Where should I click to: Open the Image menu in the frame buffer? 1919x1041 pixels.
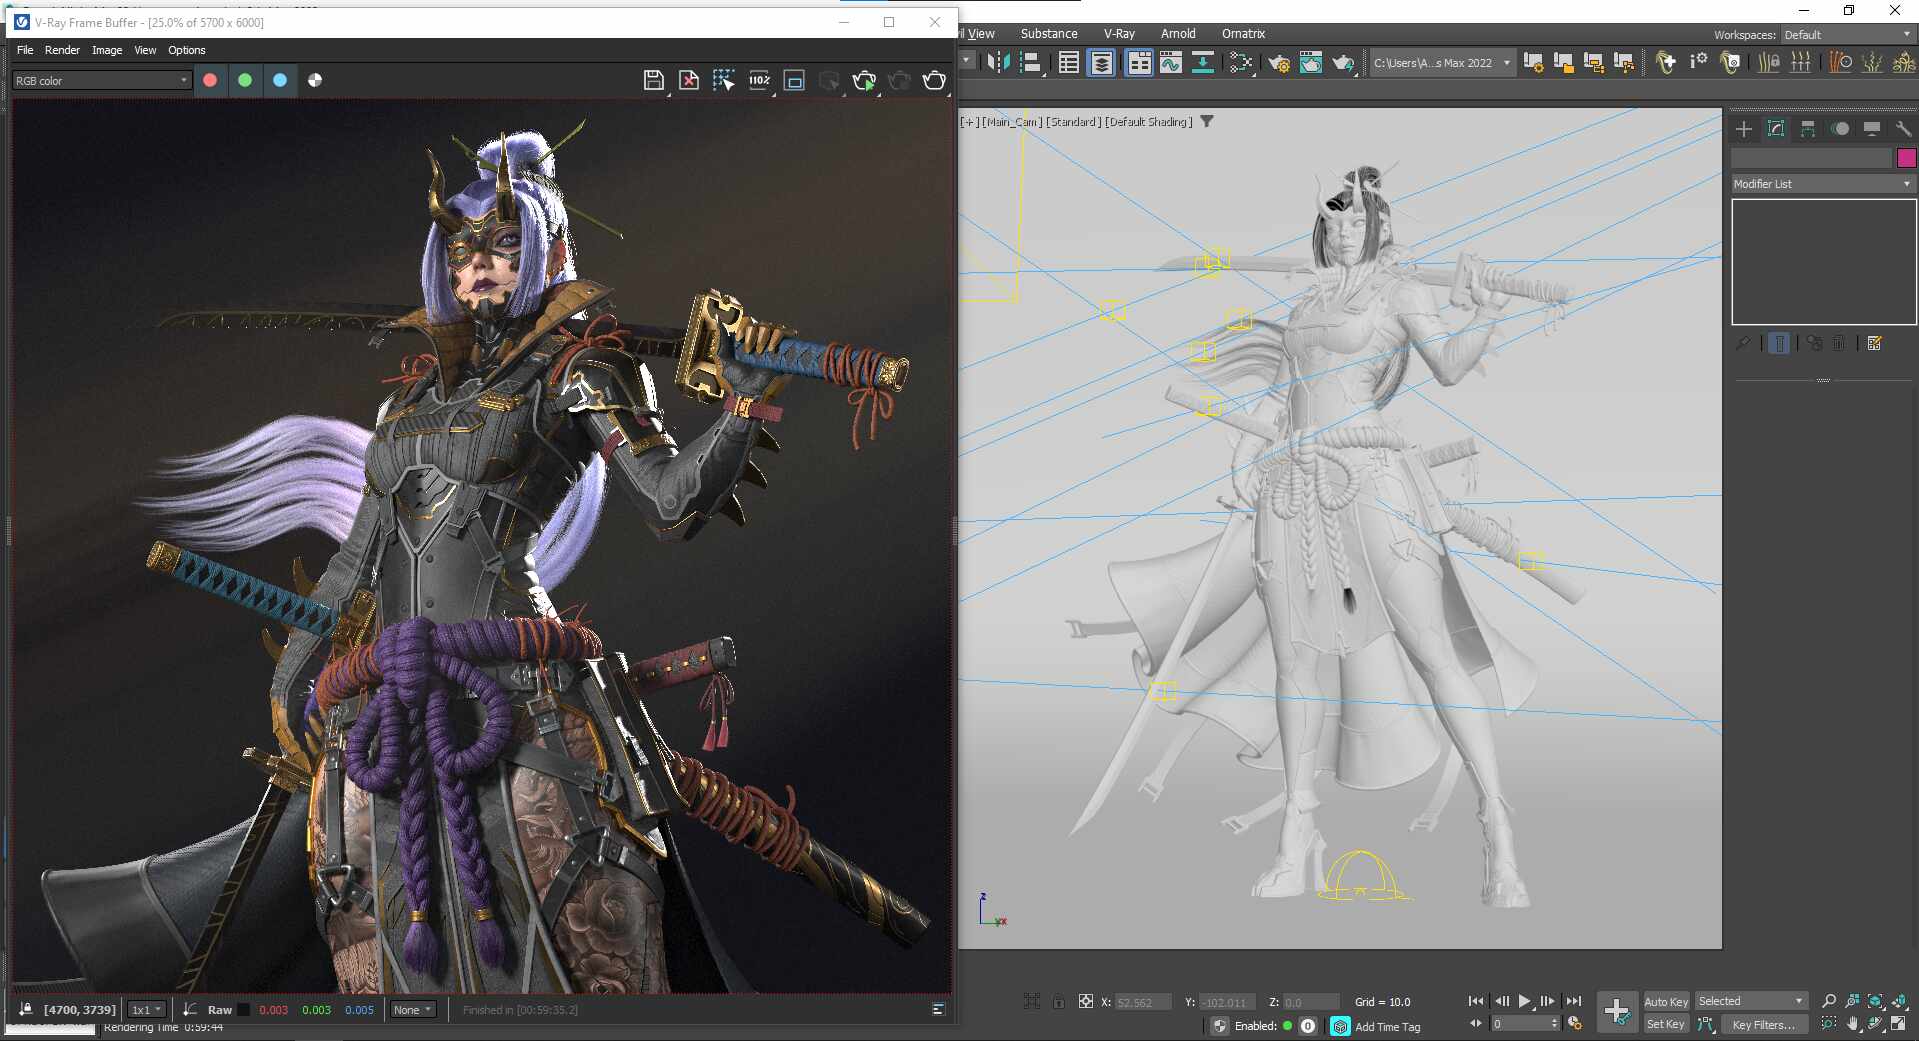107,50
